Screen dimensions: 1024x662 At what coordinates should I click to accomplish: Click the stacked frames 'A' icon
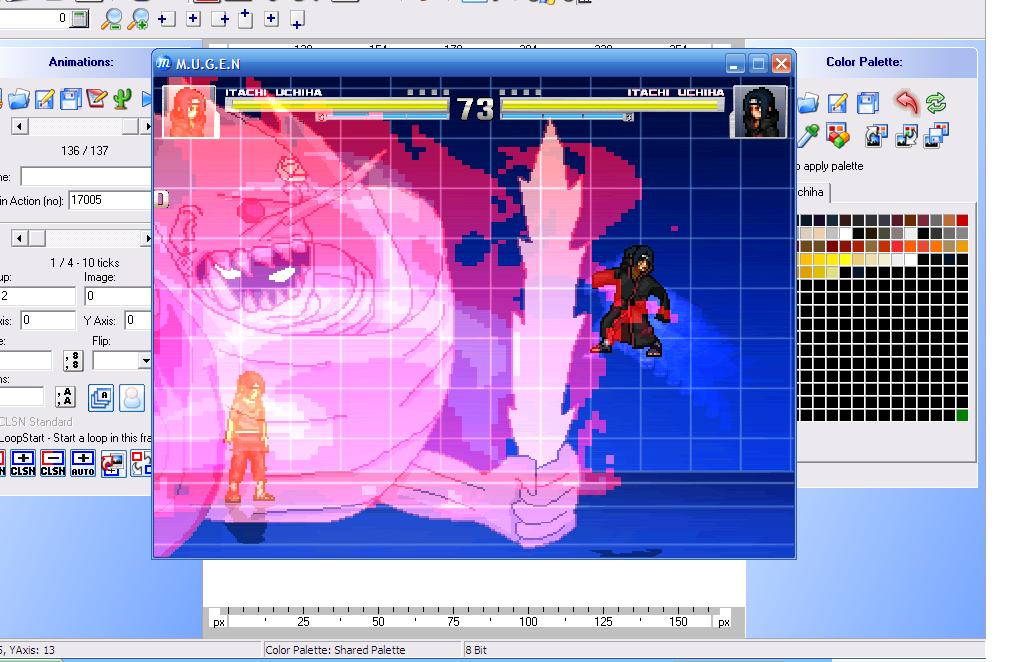[x=101, y=398]
